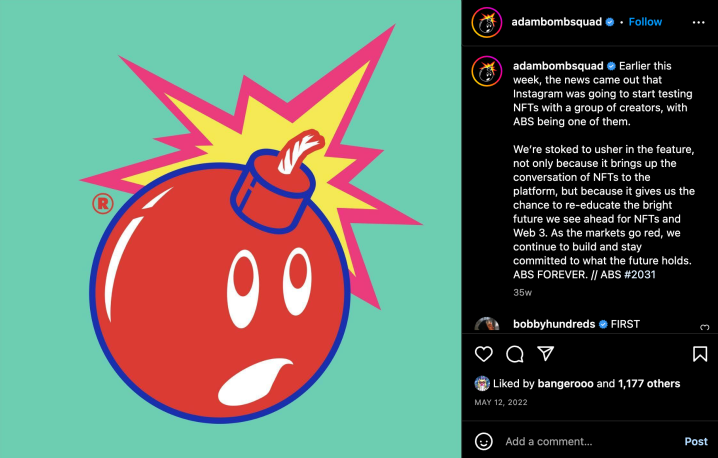718x458 pixels.
Task: Save post with the bookmark icon
Action: (x=700, y=354)
